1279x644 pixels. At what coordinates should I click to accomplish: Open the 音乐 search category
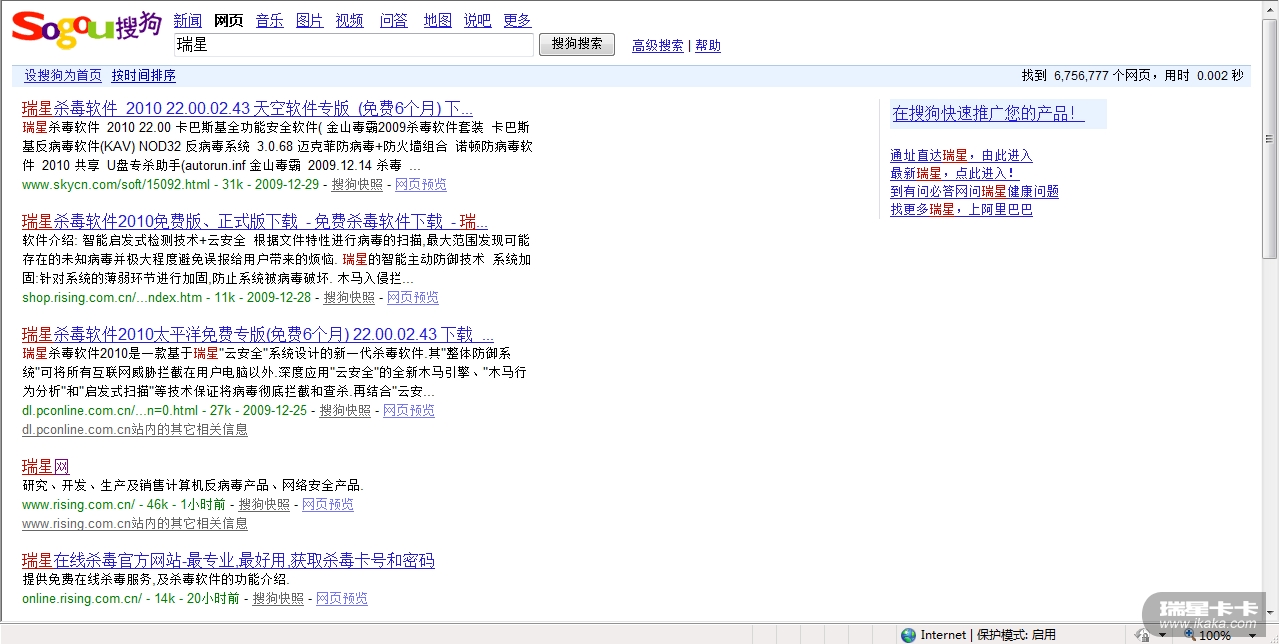[269, 20]
